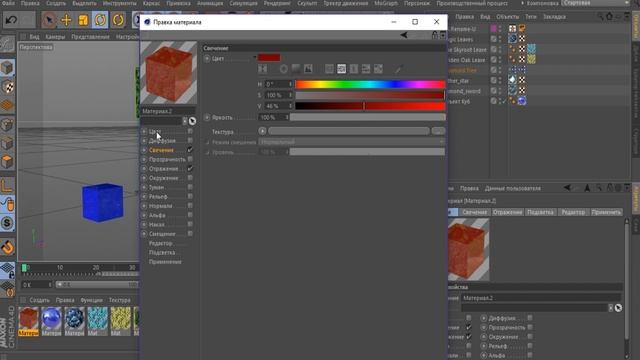Open the Редактор page in material editor
The height and width of the screenshot is (360, 640).
(x=160, y=243)
